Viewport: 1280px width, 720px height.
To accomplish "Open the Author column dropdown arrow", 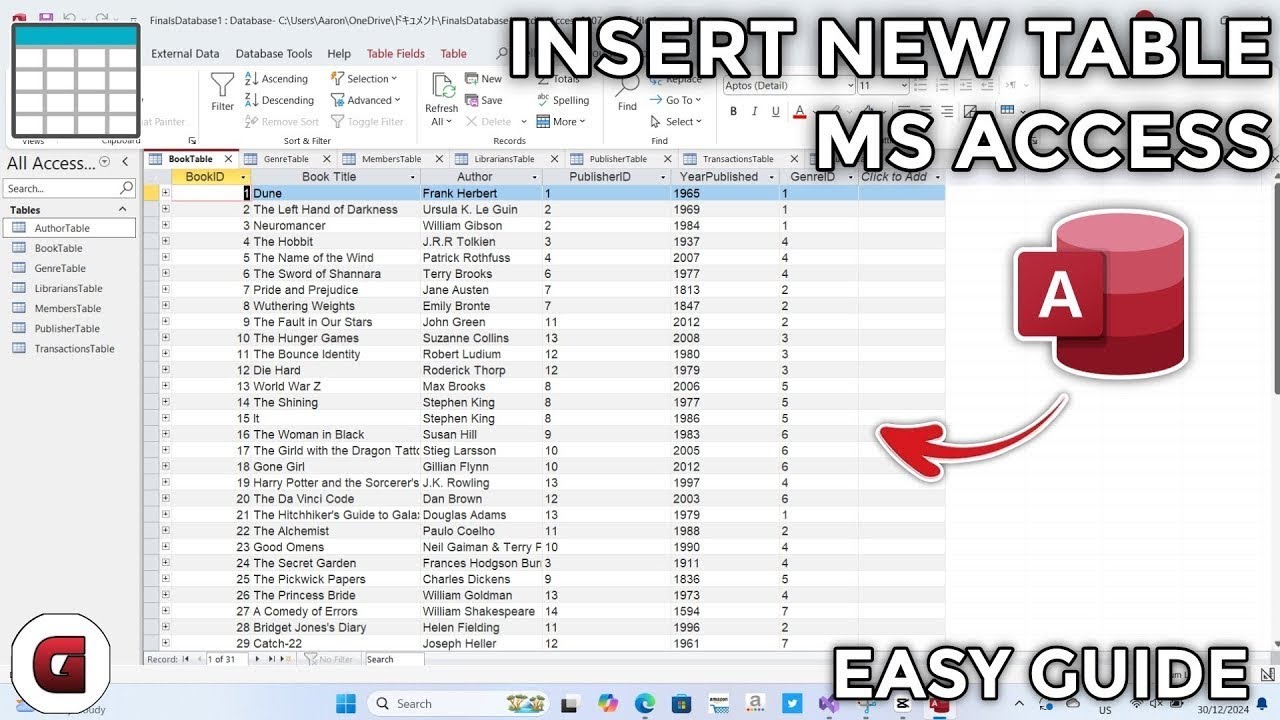I will coord(533,177).
